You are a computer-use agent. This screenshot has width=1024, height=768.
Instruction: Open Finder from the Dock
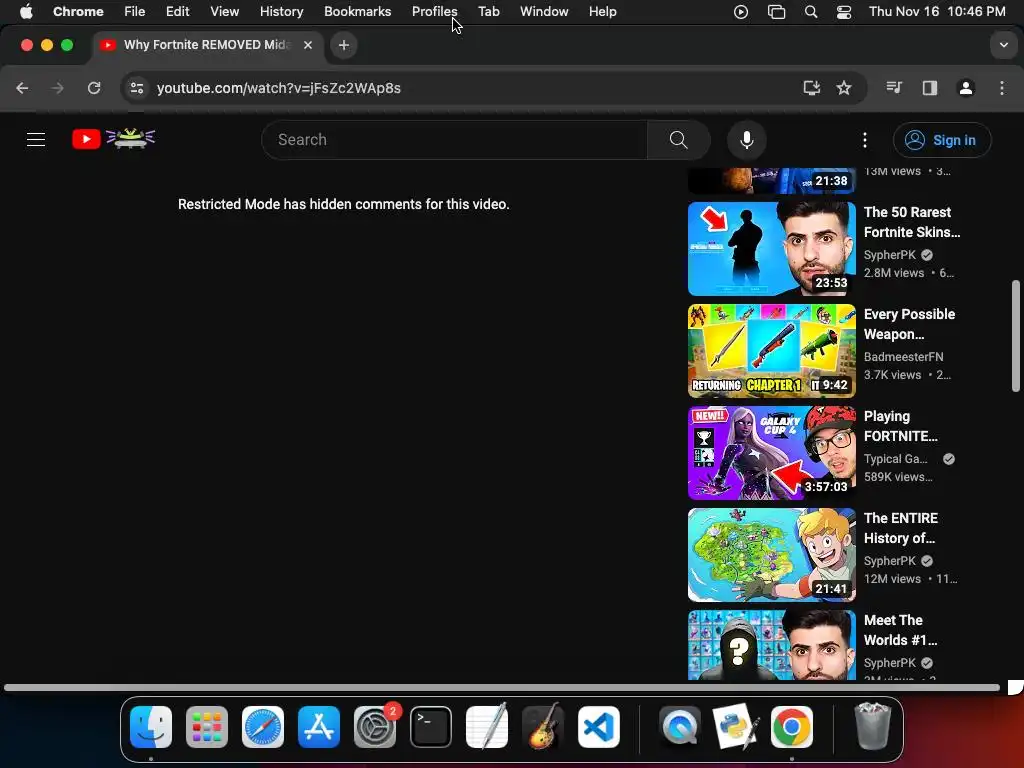coord(151,727)
